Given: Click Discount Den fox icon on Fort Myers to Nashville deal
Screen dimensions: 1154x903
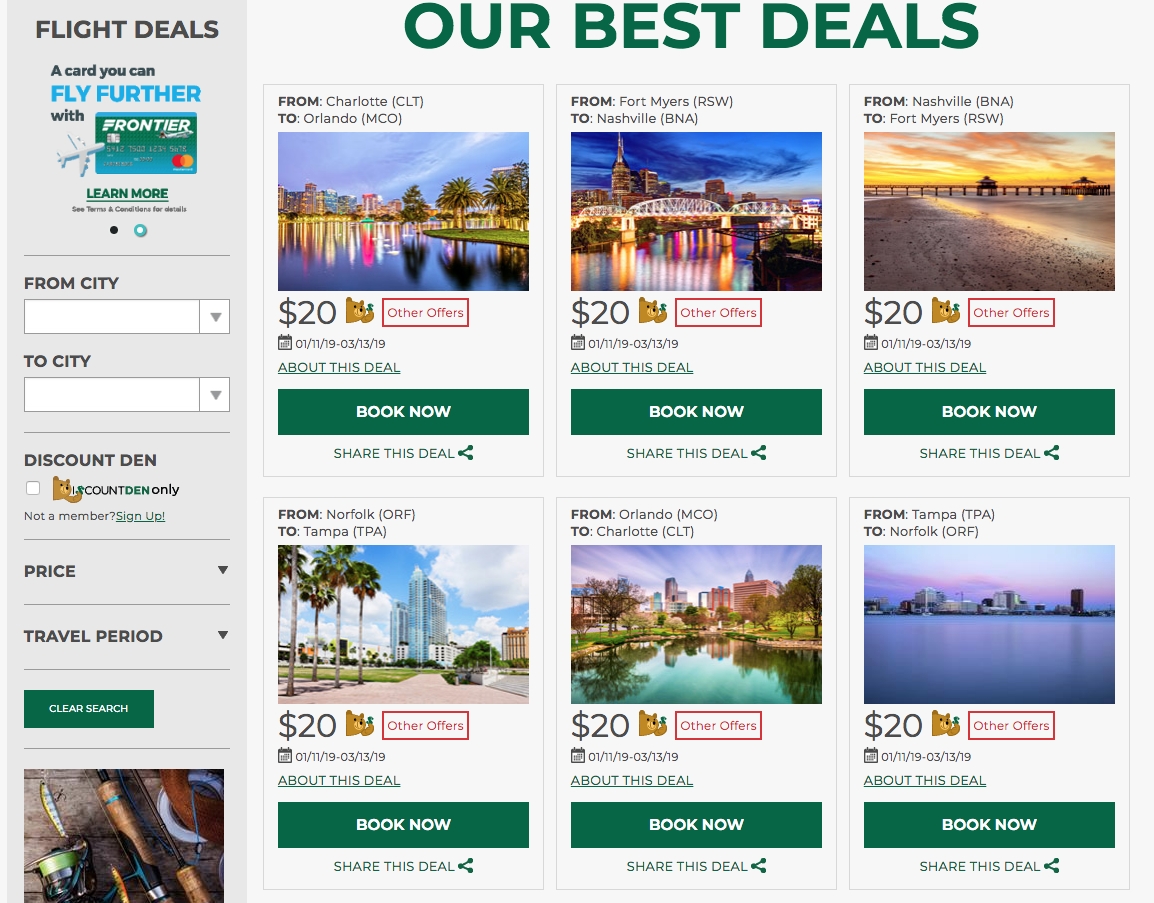Looking at the screenshot, I should tap(652, 311).
